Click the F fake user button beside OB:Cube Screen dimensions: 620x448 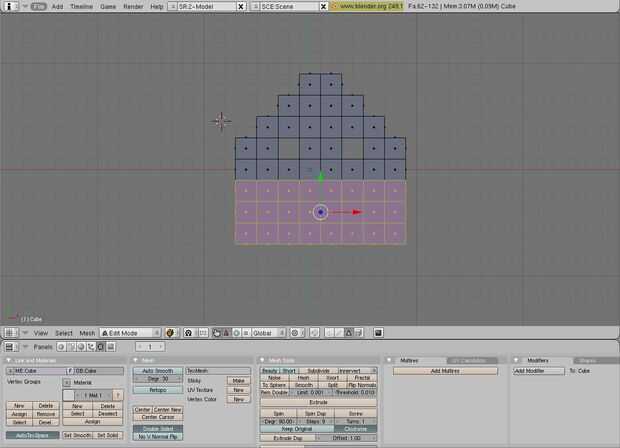click(x=70, y=371)
